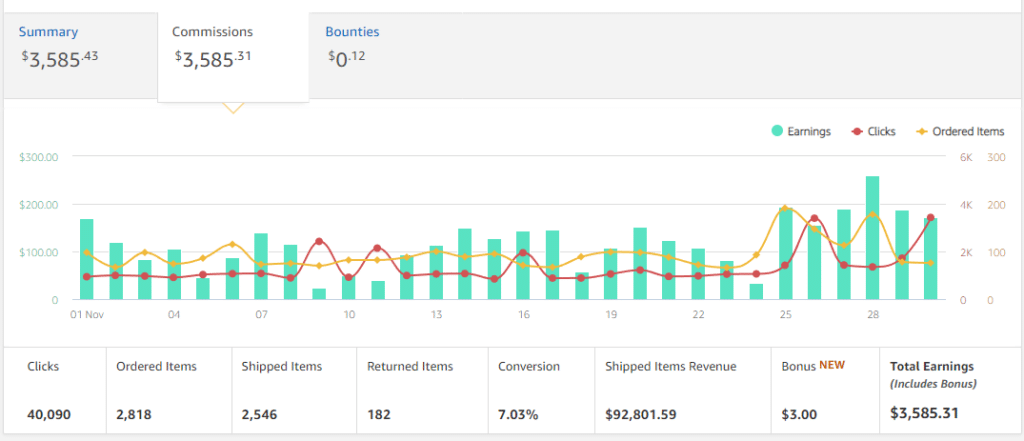Click the Total Earnings value $3,585.31
1024x441 pixels.
[923, 413]
